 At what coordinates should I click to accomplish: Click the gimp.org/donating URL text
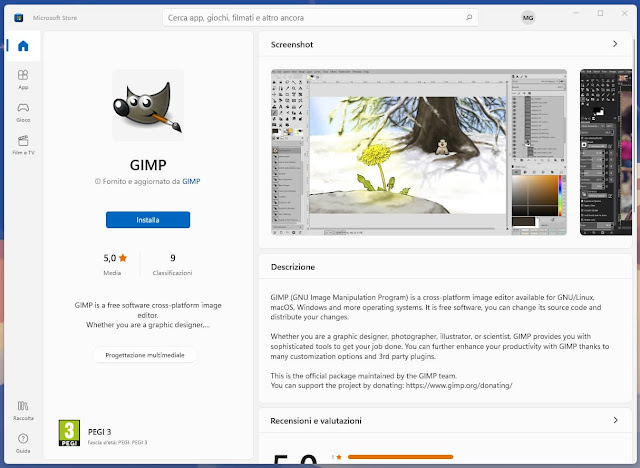(x=459, y=386)
